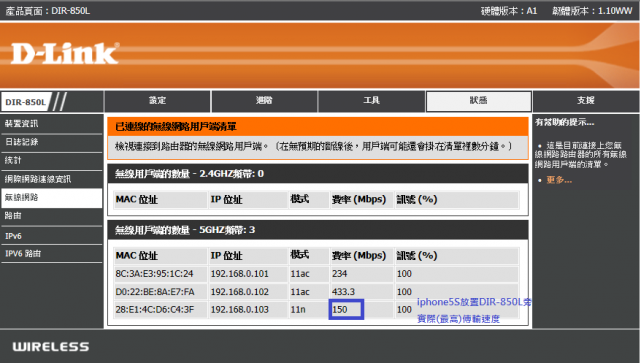Click IP address 192.168.0.102
The image size is (640, 363).
[x=240, y=292]
